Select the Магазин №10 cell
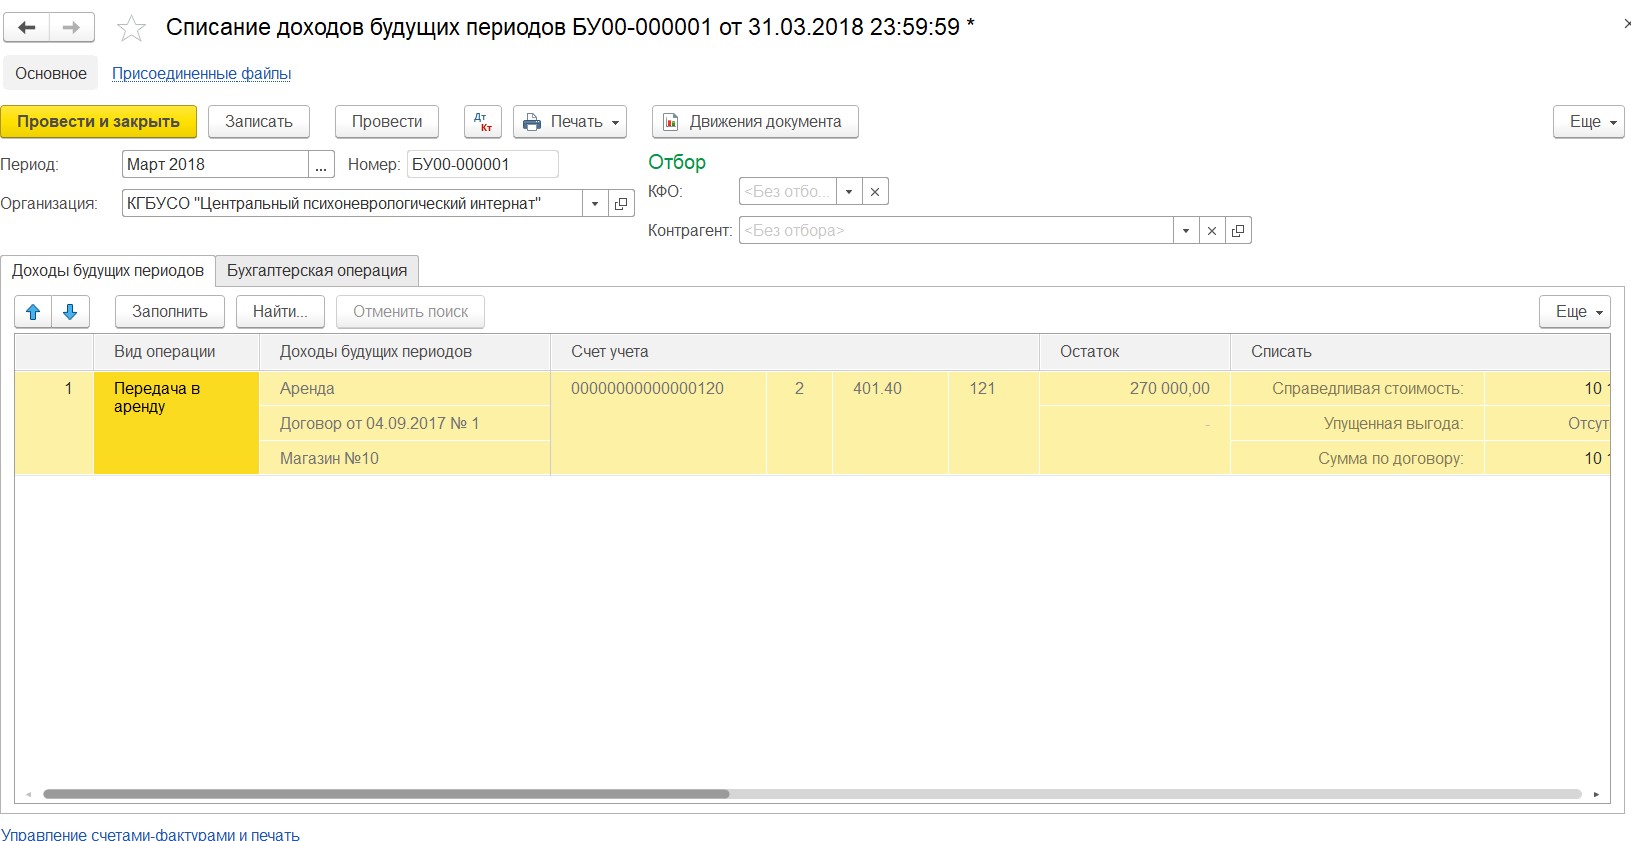This screenshot has height=841, width=1631. [405, 459]
